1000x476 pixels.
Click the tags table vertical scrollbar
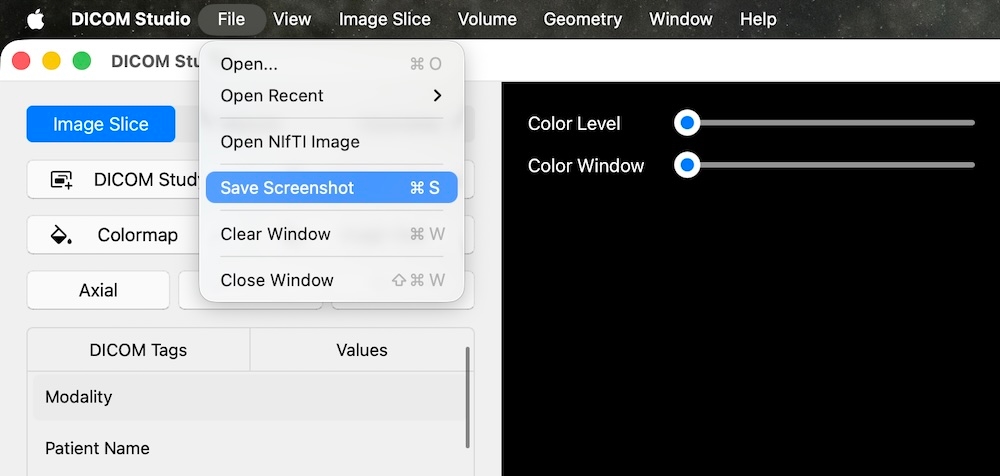[x=468, y=398]
